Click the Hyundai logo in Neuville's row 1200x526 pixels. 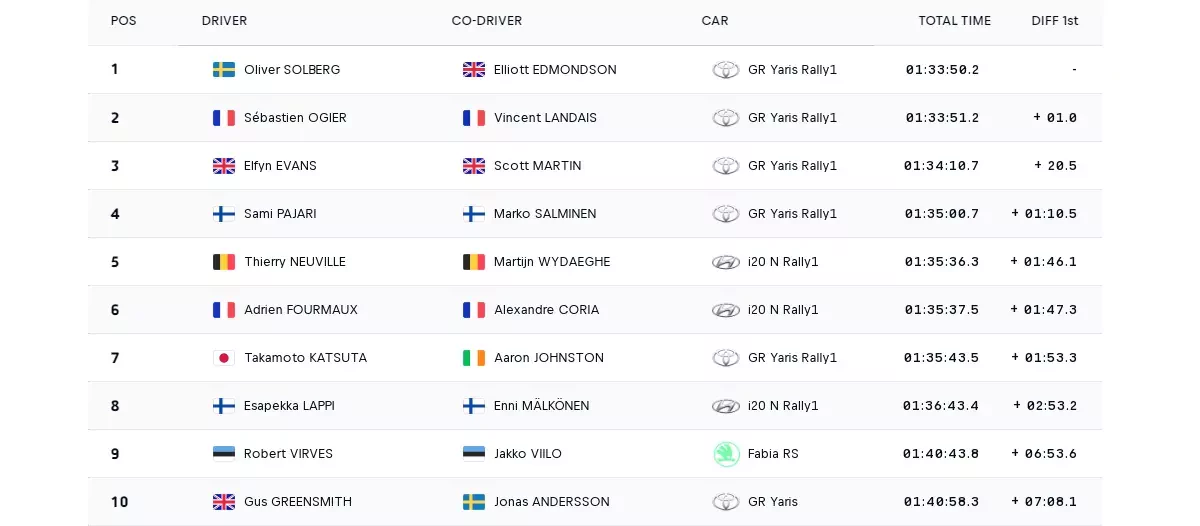(726, 262)
